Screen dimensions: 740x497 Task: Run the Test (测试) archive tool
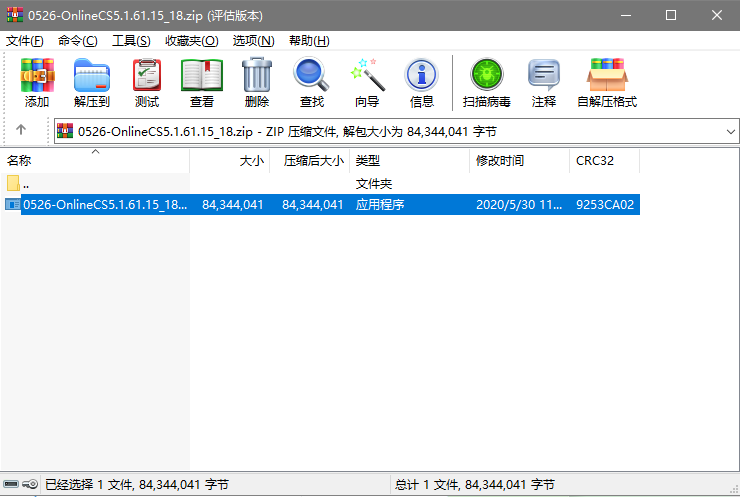click(x=147, y=82)
